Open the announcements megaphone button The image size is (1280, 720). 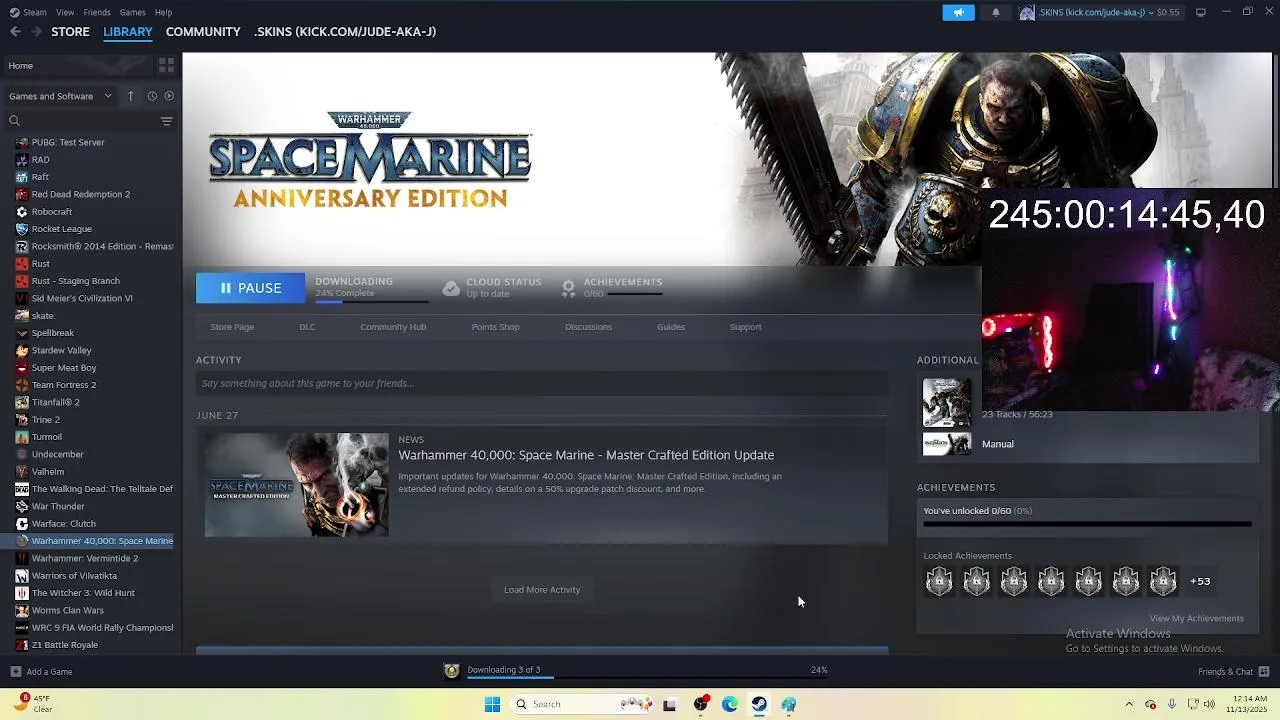click(958, 12)
